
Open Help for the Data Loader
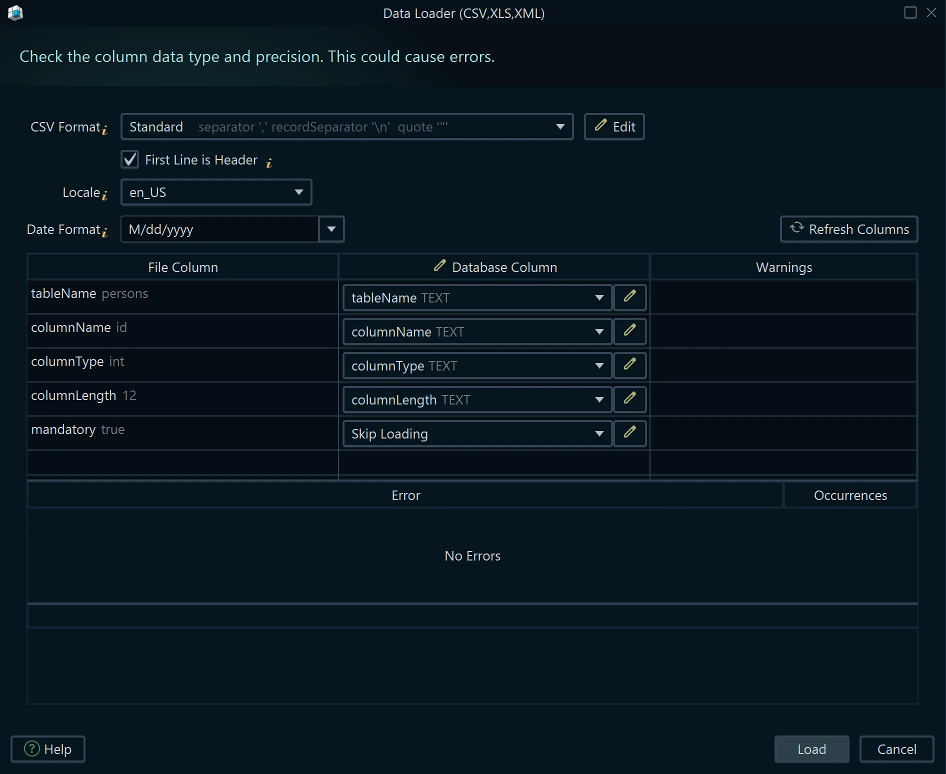48,749
